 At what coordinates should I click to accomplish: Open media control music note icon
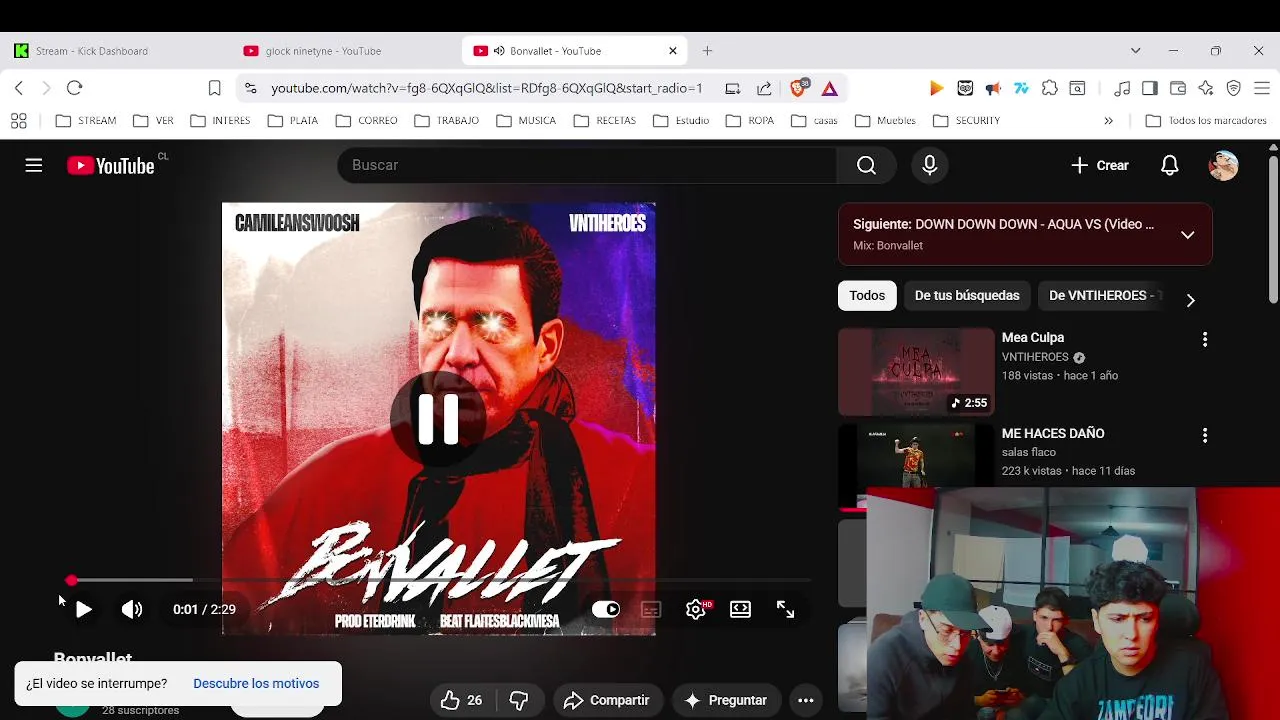coord(1122,88)
